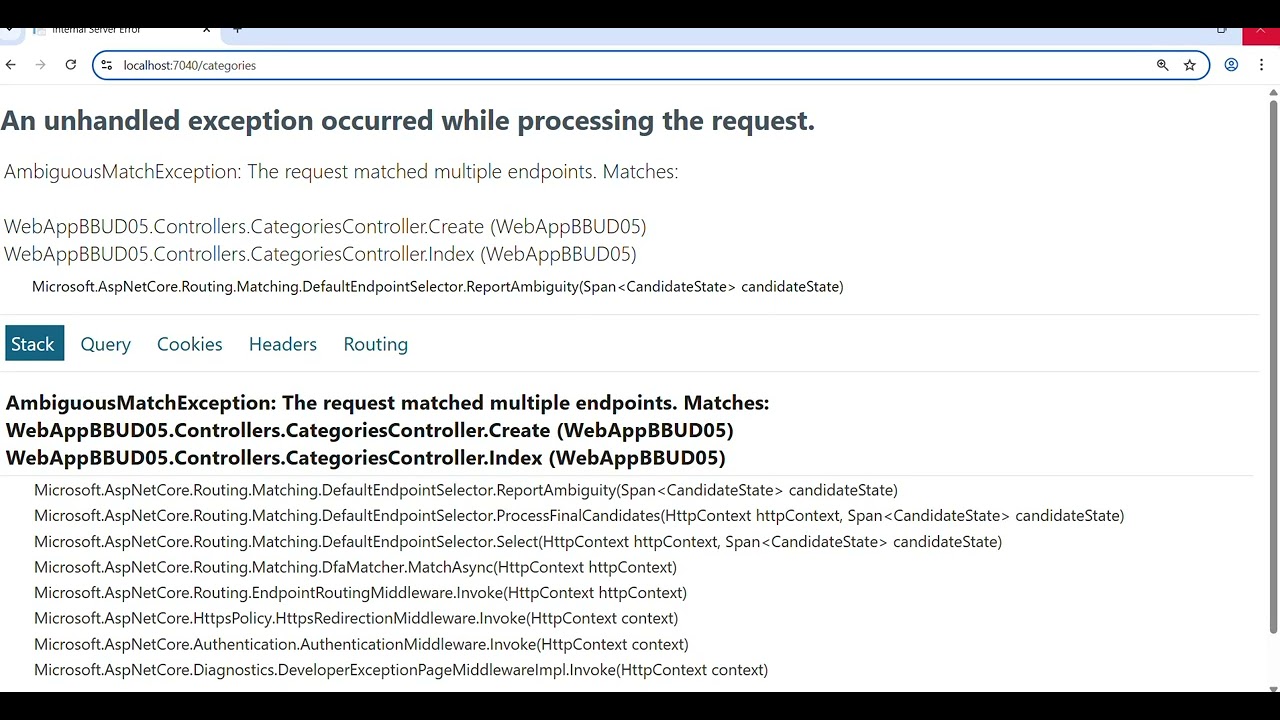Click the EndpointRoutingMiddleware.Invoke stack frame

click(x=360, y=593)
